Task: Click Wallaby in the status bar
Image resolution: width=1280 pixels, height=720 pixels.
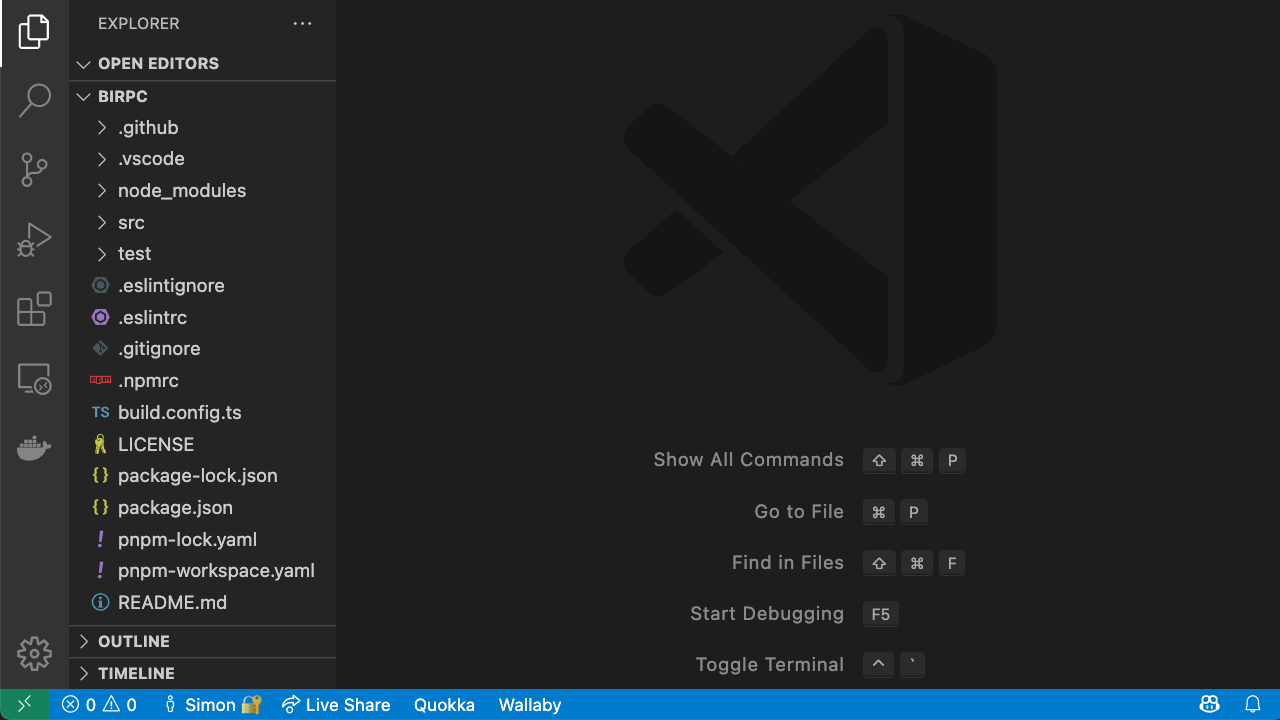Action: [530, 705]
